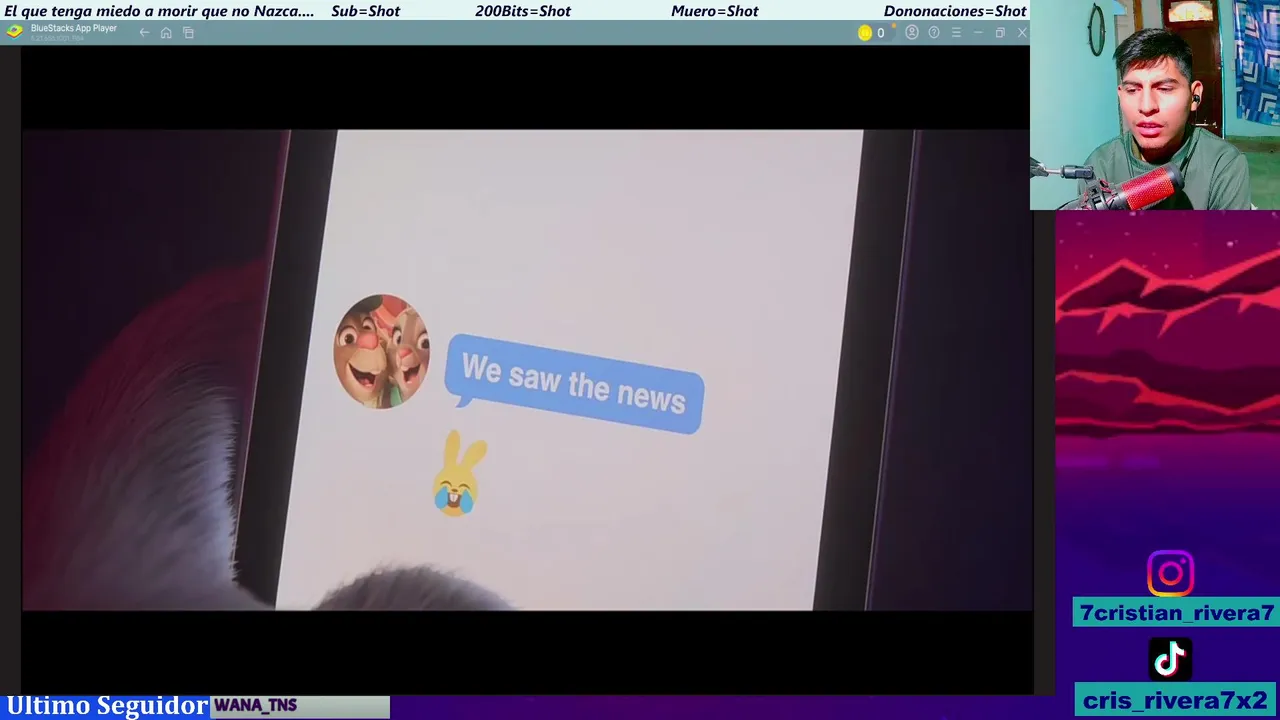
Task: Click the '200Bits=Shot' banner text
Action: [x=523, y=11]
